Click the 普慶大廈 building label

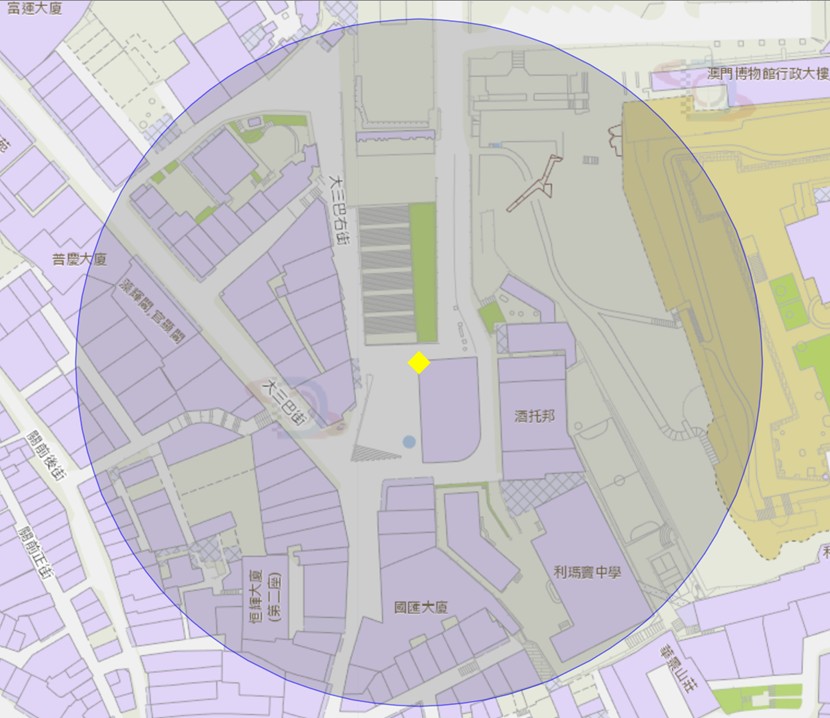[79, 259]
